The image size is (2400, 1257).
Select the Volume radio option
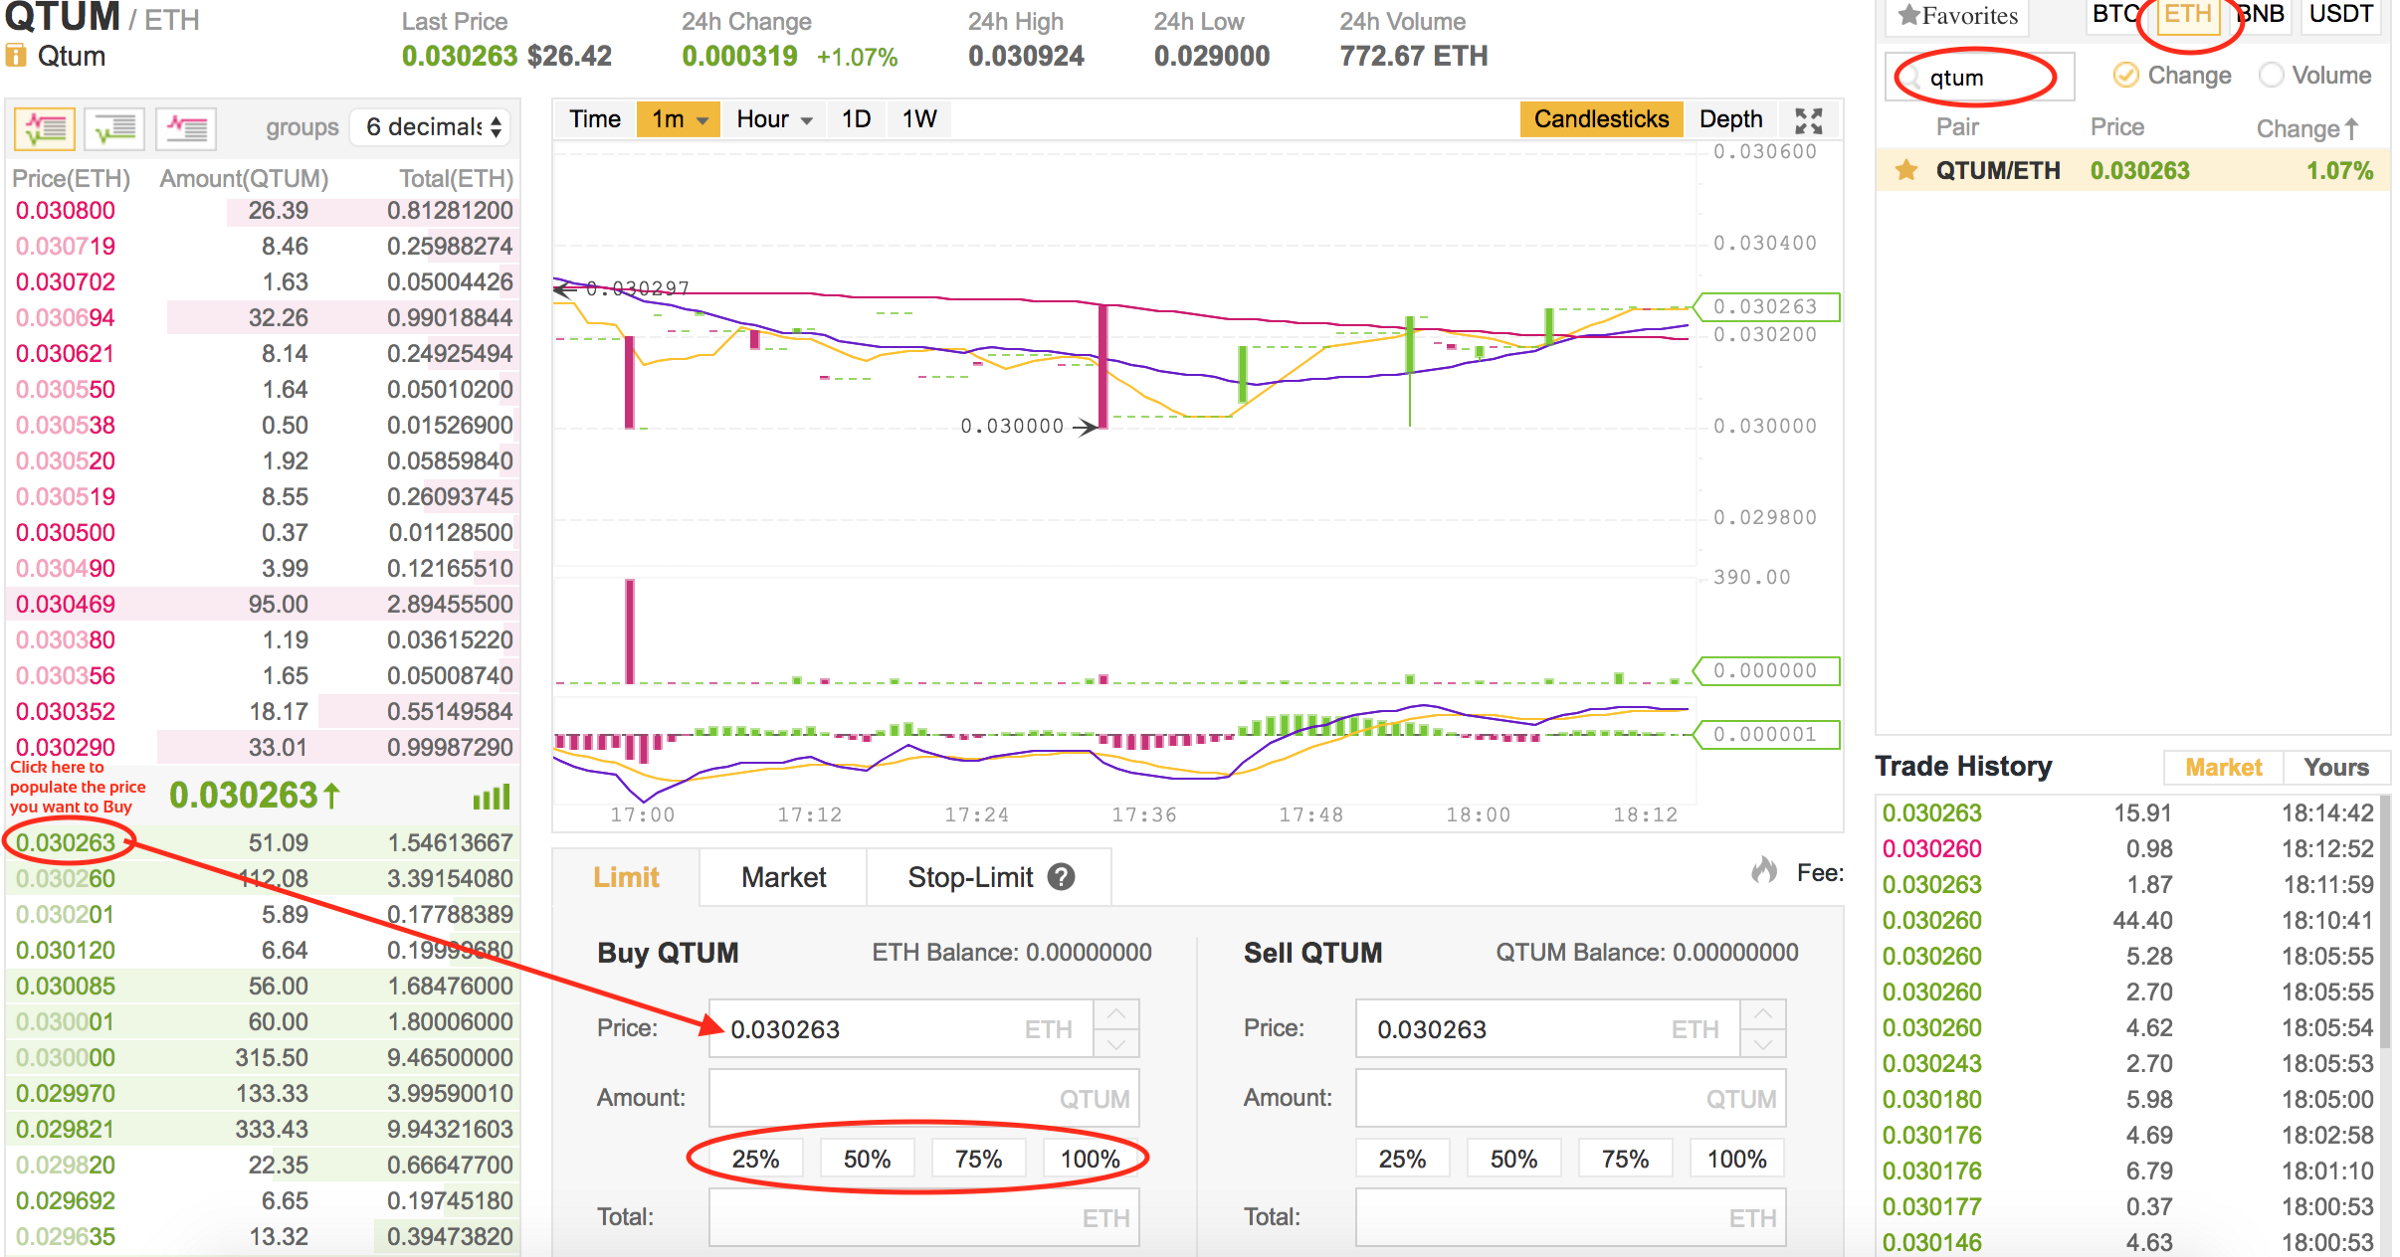pos(2271,76)
